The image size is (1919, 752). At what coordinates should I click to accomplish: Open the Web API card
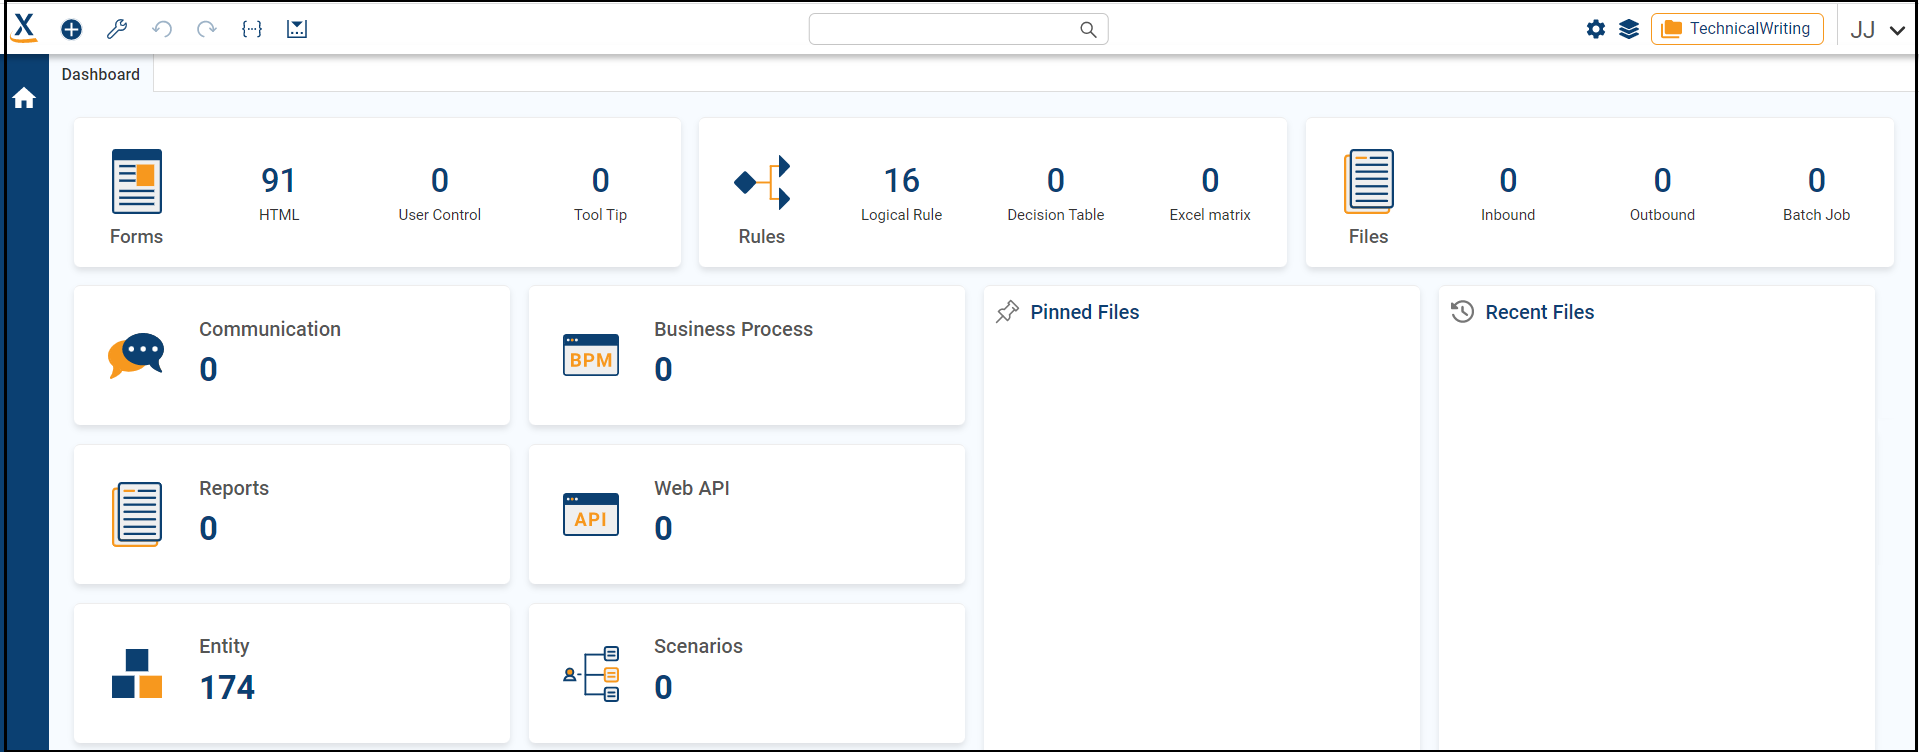pyautogui.click(x=746, y=514)
